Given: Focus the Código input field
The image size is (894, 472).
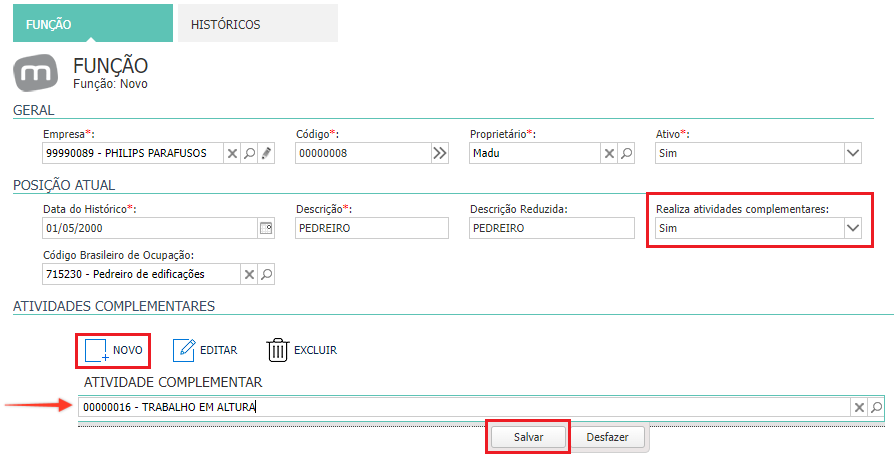Looking at the screenshot, I should tap(363, 153).
